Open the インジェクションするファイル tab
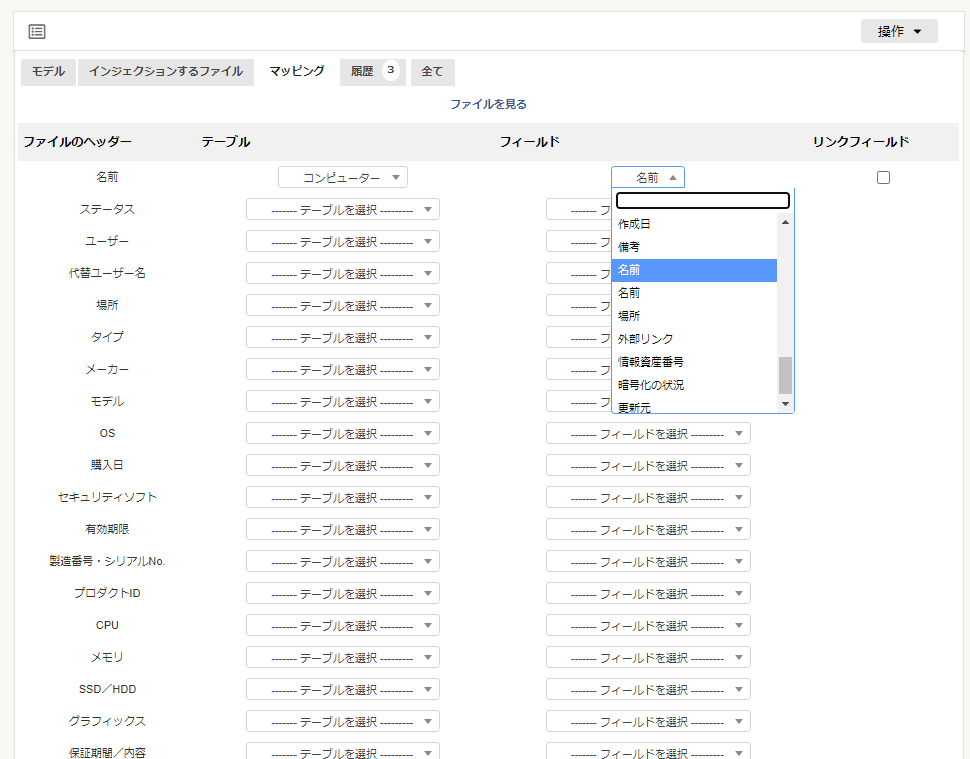 pyautogui.click(x=165, y=72)
